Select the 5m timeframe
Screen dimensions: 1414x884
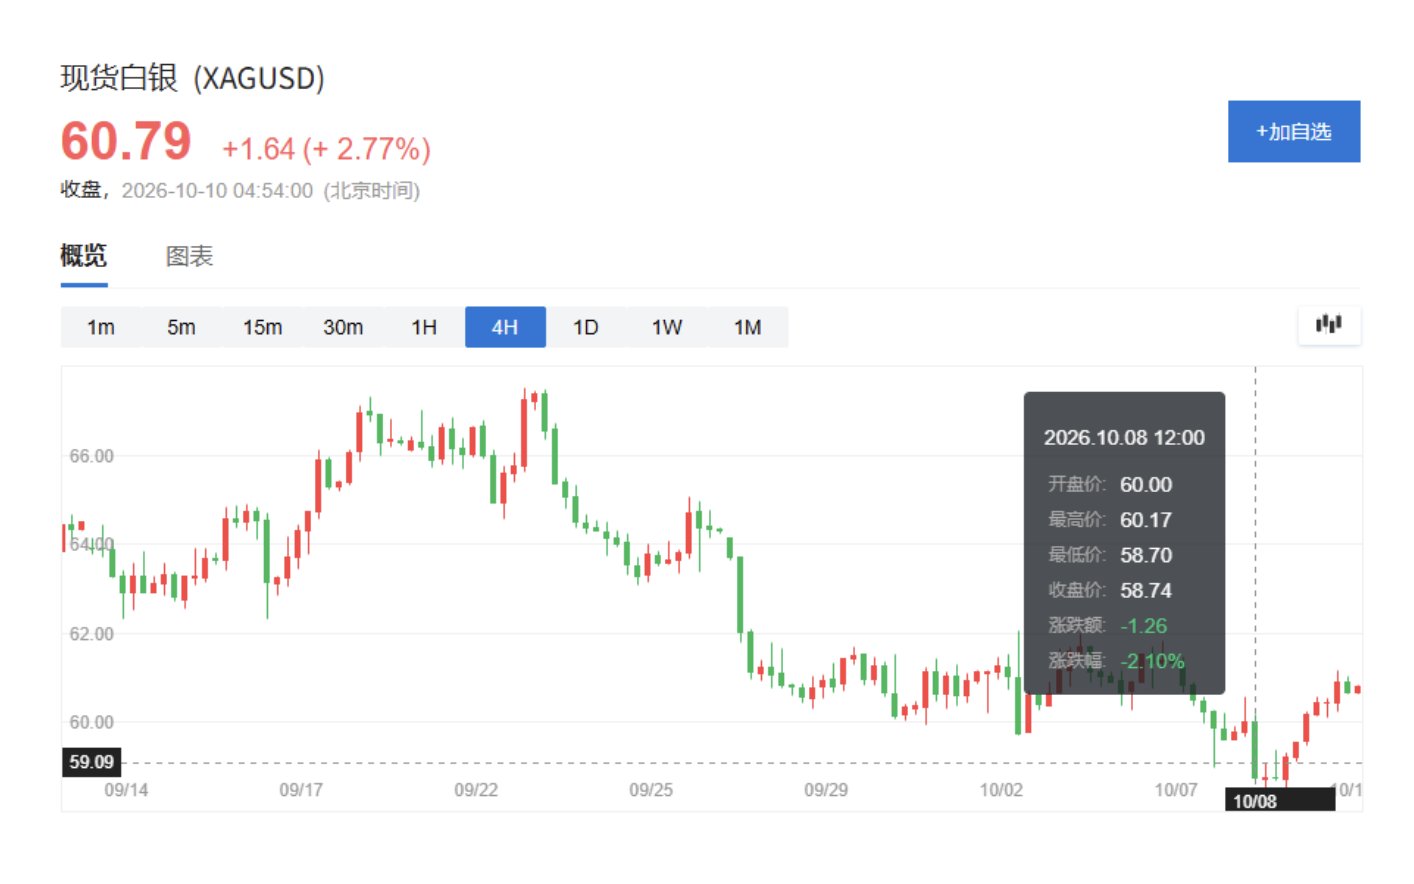pos(182,327)
